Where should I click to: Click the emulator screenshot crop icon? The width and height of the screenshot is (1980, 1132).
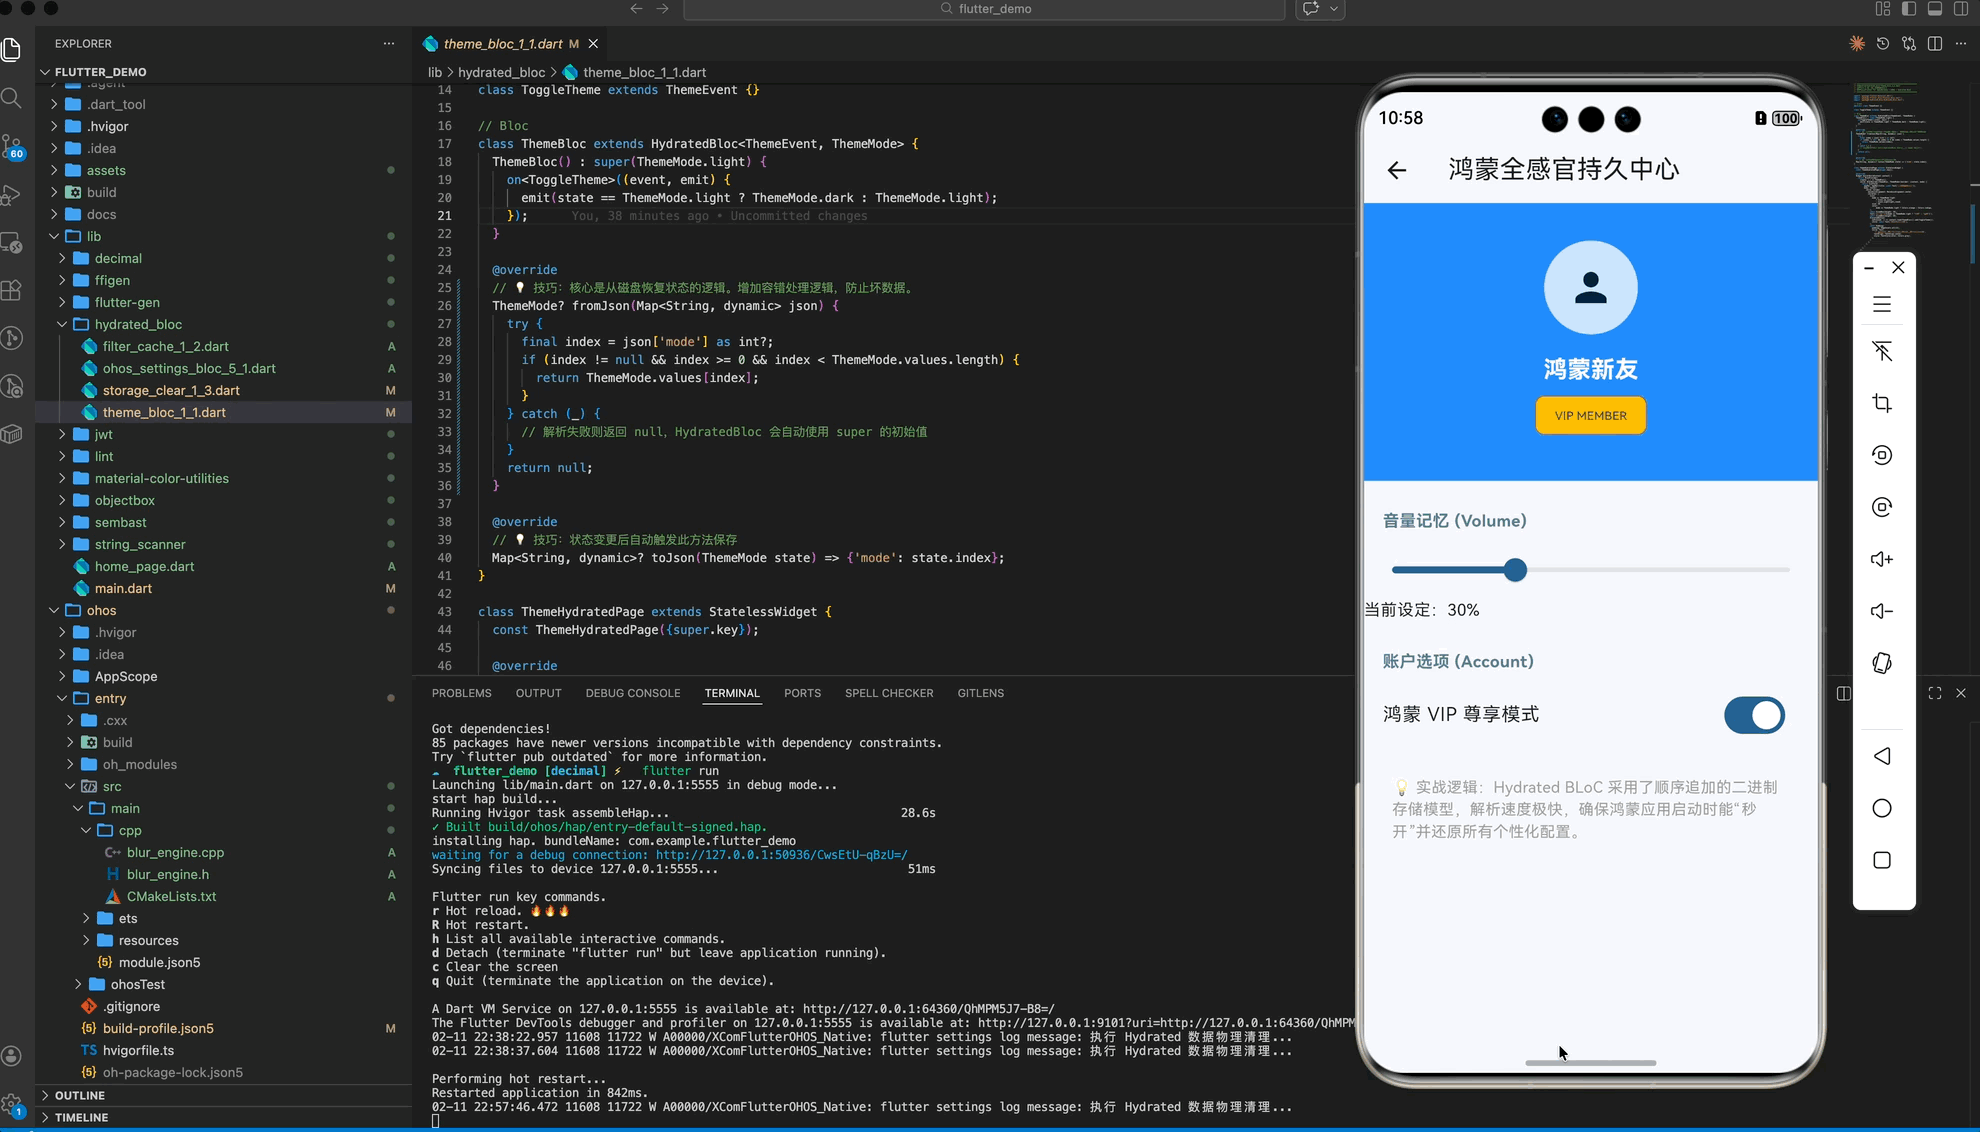coord(1881,403)
